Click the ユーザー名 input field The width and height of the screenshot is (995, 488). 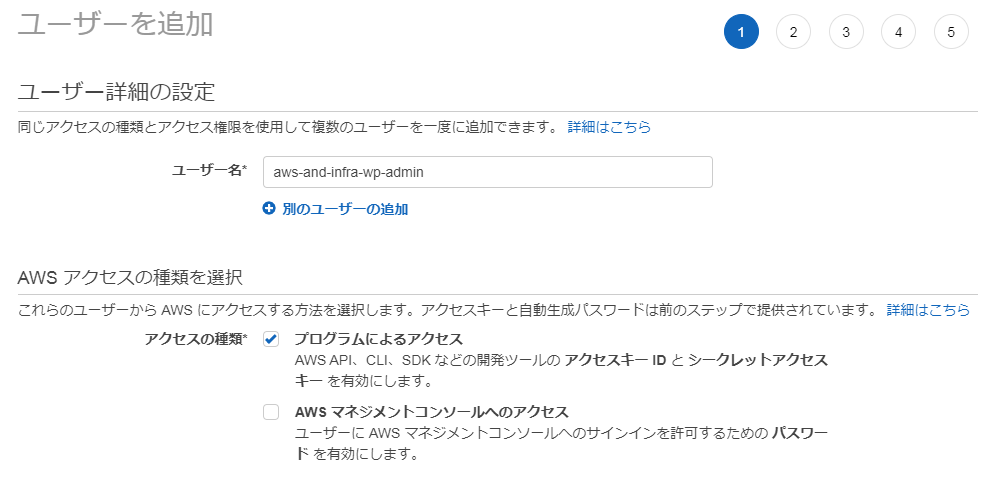click(487, 172)
